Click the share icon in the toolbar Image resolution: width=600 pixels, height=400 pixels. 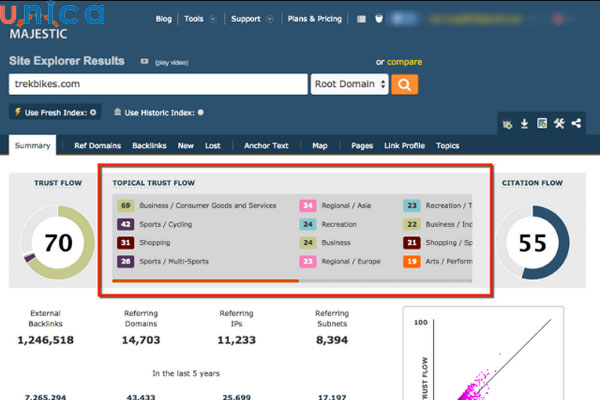pyautogui.click(x=576, y=123)
